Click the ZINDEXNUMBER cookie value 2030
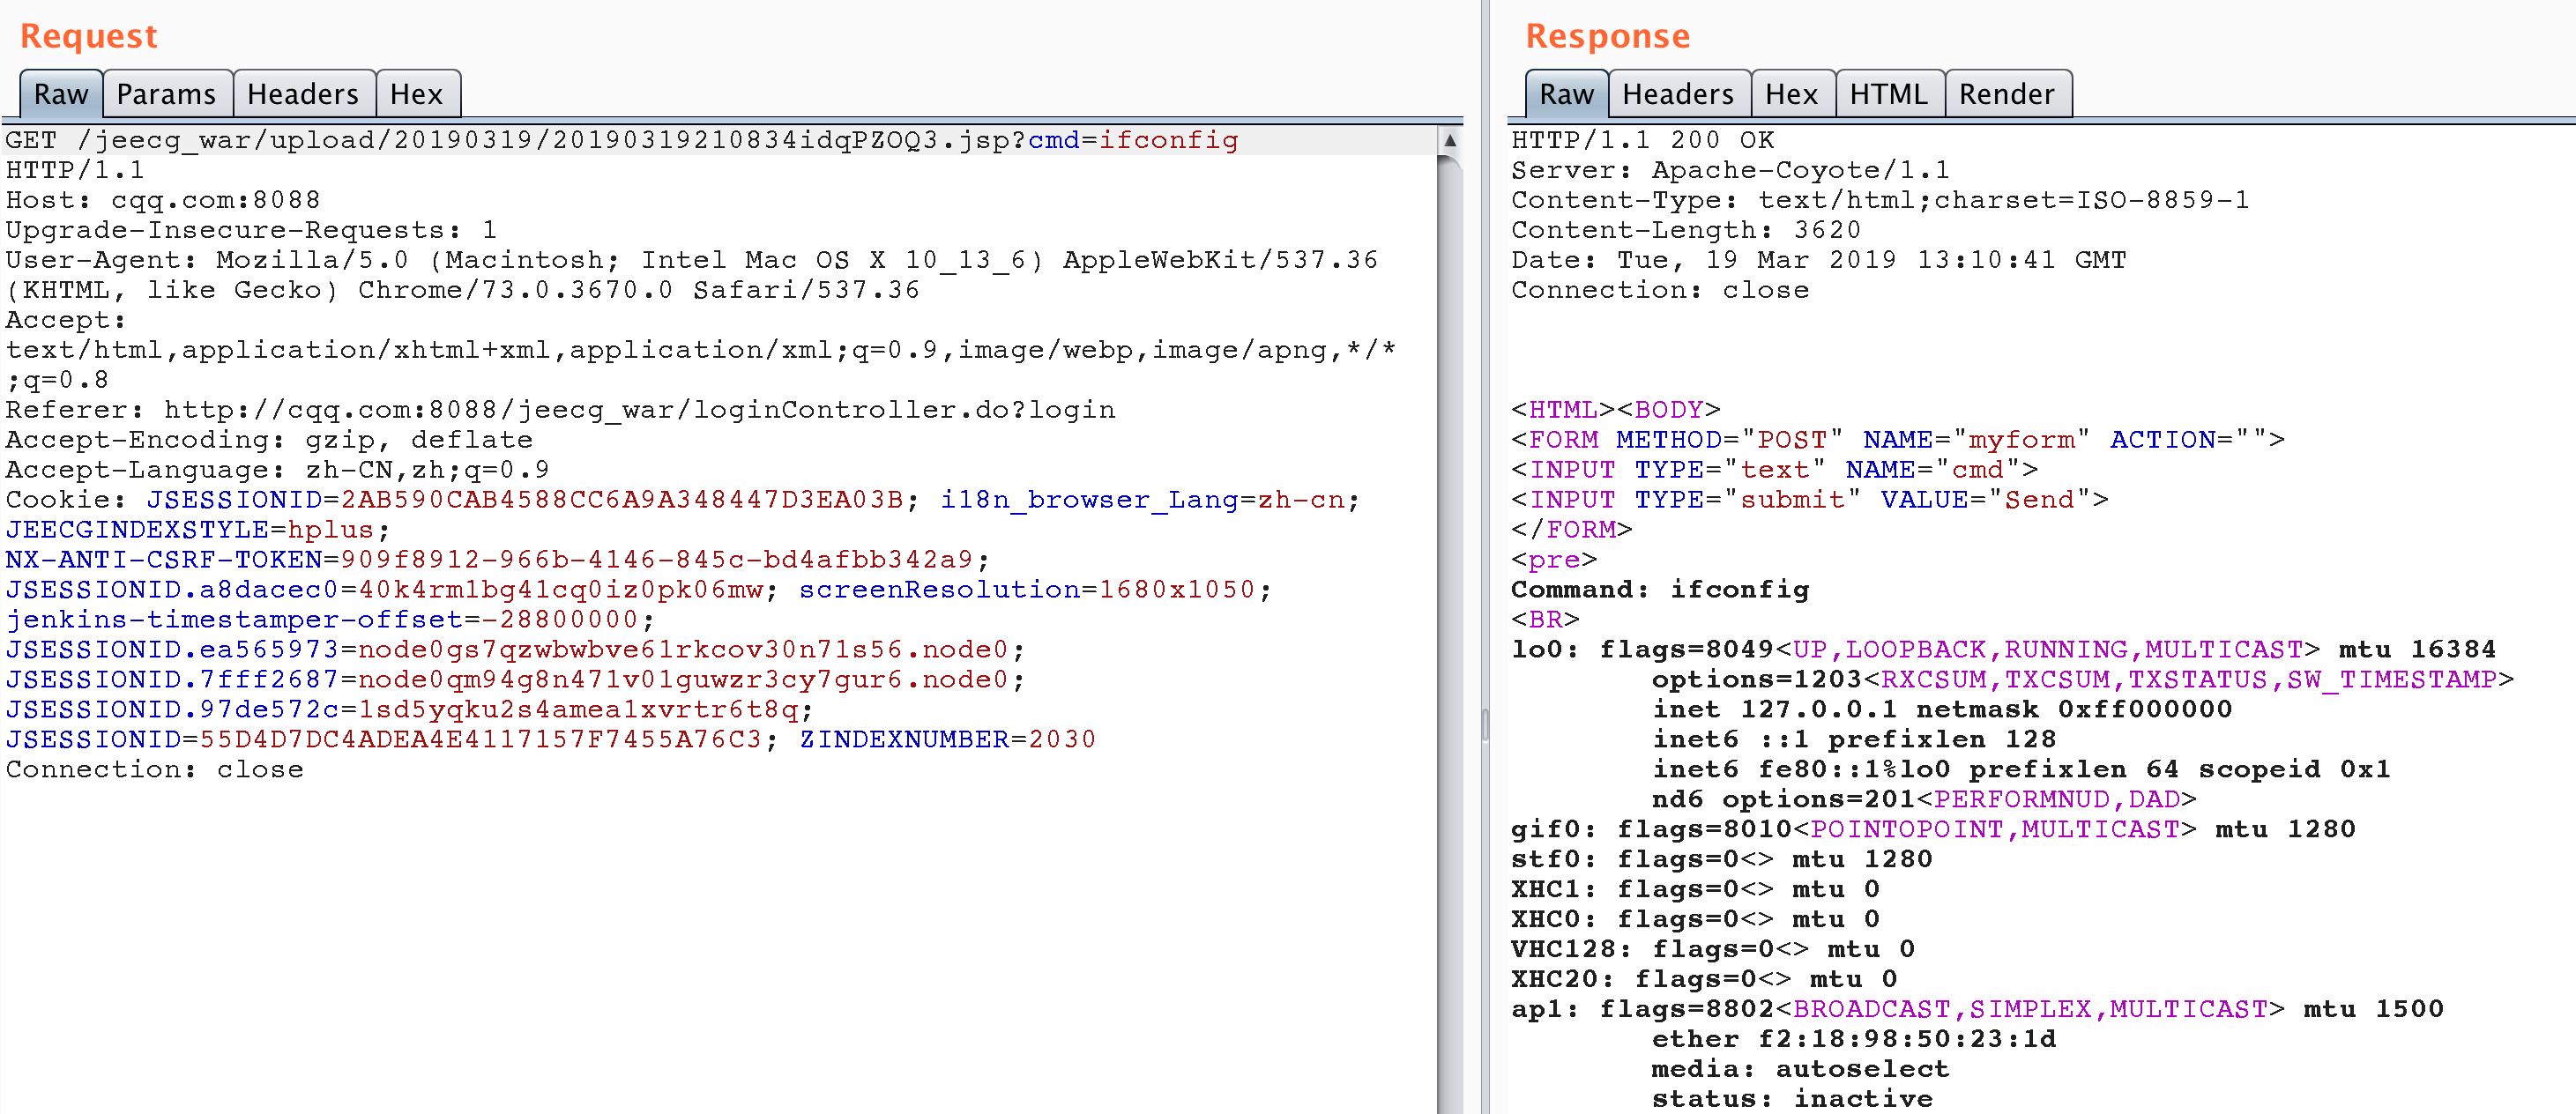The width and height of the screenshot is (2576, 1114). pos(1062,740)
